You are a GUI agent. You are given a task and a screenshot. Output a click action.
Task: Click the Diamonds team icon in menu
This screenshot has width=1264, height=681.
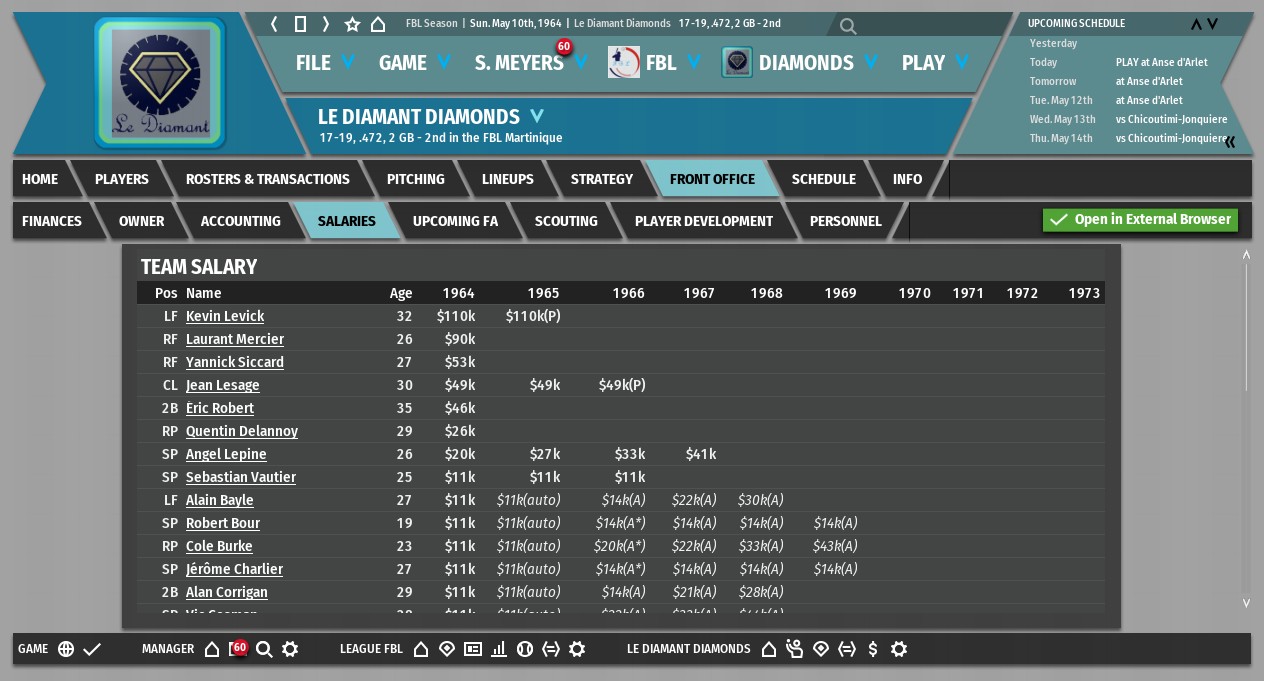coord(737,62)
